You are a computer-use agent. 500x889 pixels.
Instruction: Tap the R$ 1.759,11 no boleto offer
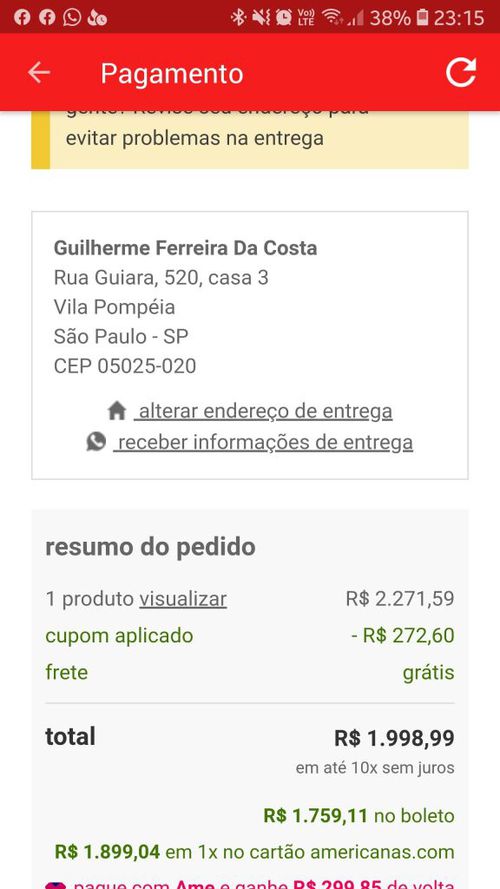(359, 816)
